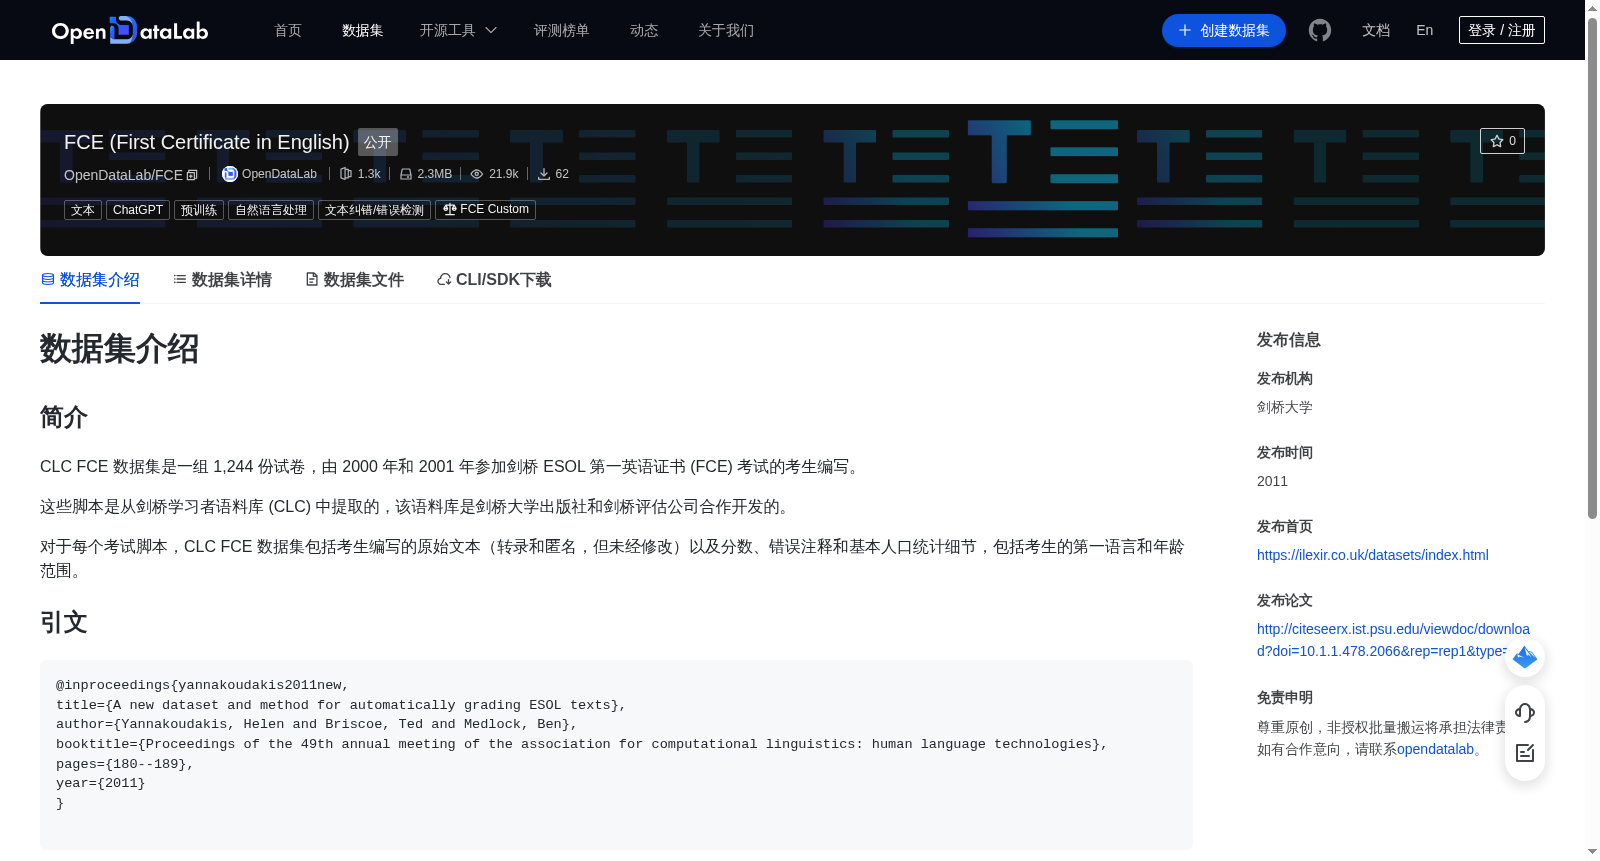Click the ChatGPT tag

(x=138, y=210)
